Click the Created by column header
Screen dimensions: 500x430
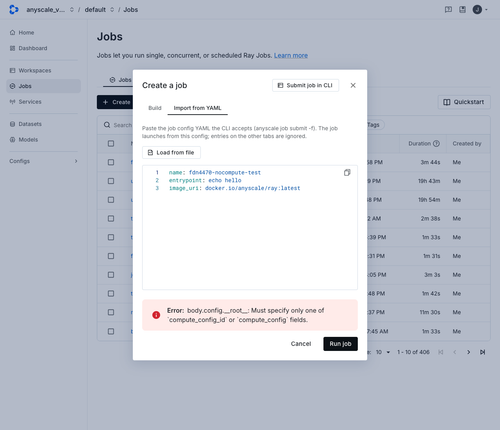(467, 144)
